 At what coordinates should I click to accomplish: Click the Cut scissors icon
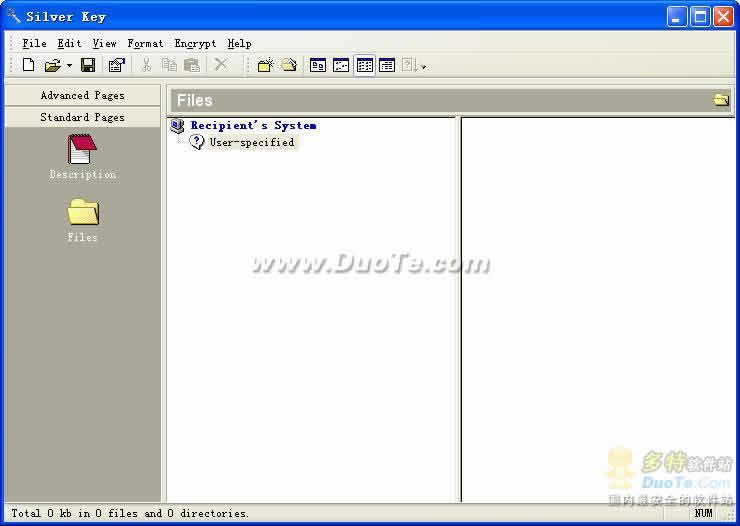pos(146,65)
